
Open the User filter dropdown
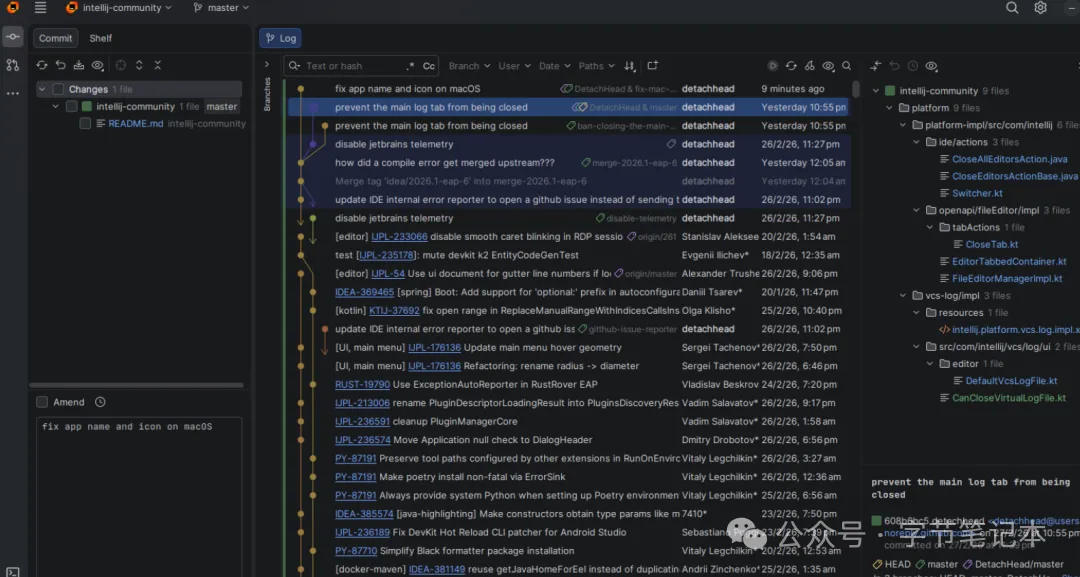(515, 66)
